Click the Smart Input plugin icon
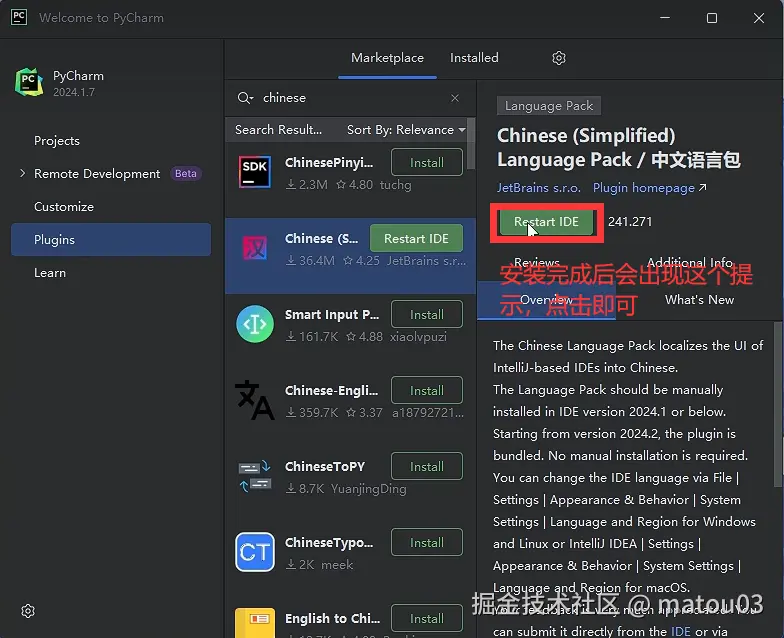Screen dimensions: 784x638 255,324
